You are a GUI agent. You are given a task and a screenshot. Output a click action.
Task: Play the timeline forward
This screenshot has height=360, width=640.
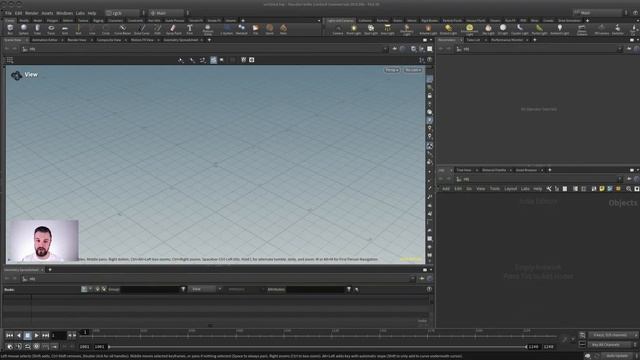37,336
